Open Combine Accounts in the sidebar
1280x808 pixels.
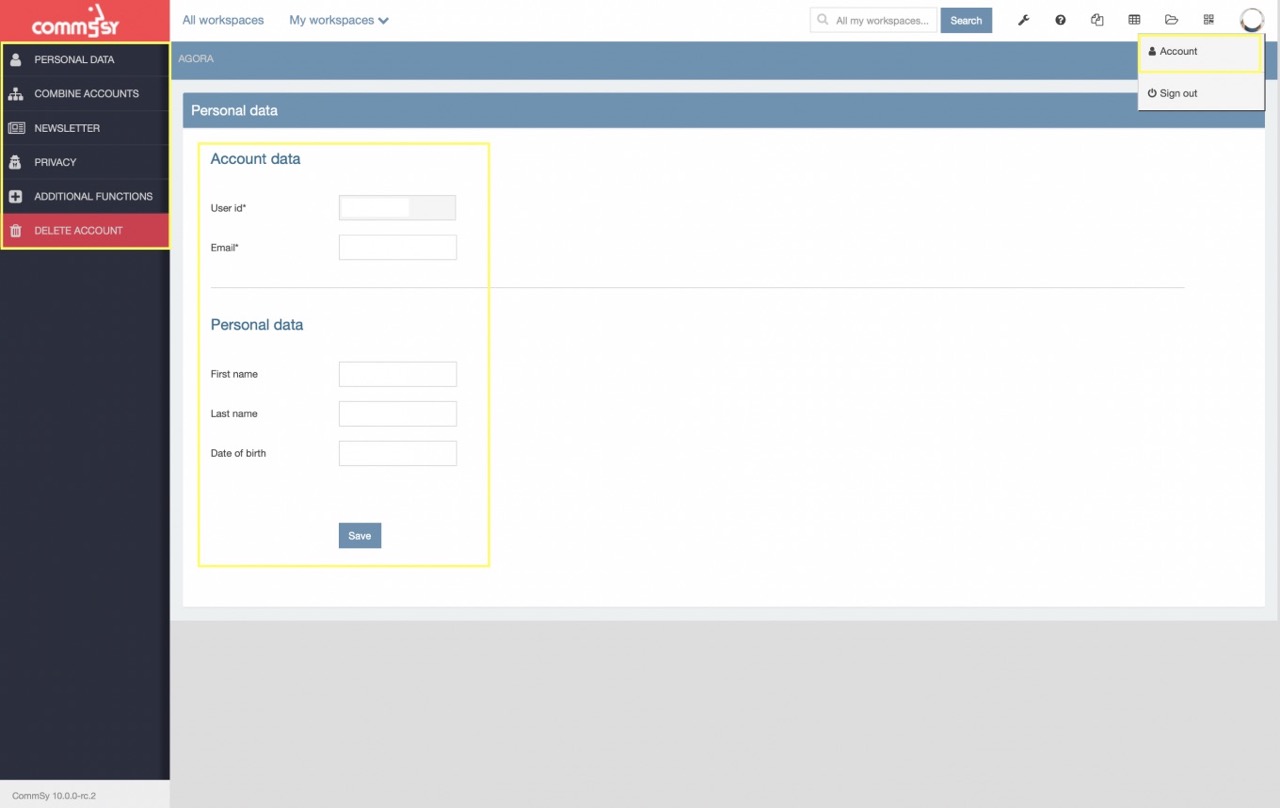coord(86,94)
